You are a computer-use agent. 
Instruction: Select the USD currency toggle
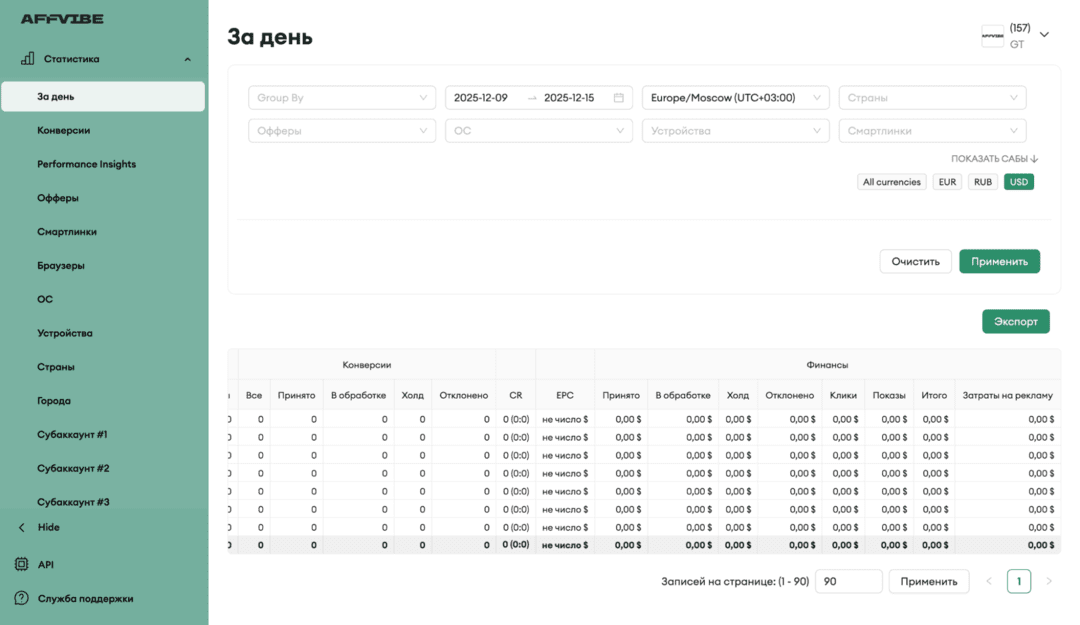[x=1019, y=182]
